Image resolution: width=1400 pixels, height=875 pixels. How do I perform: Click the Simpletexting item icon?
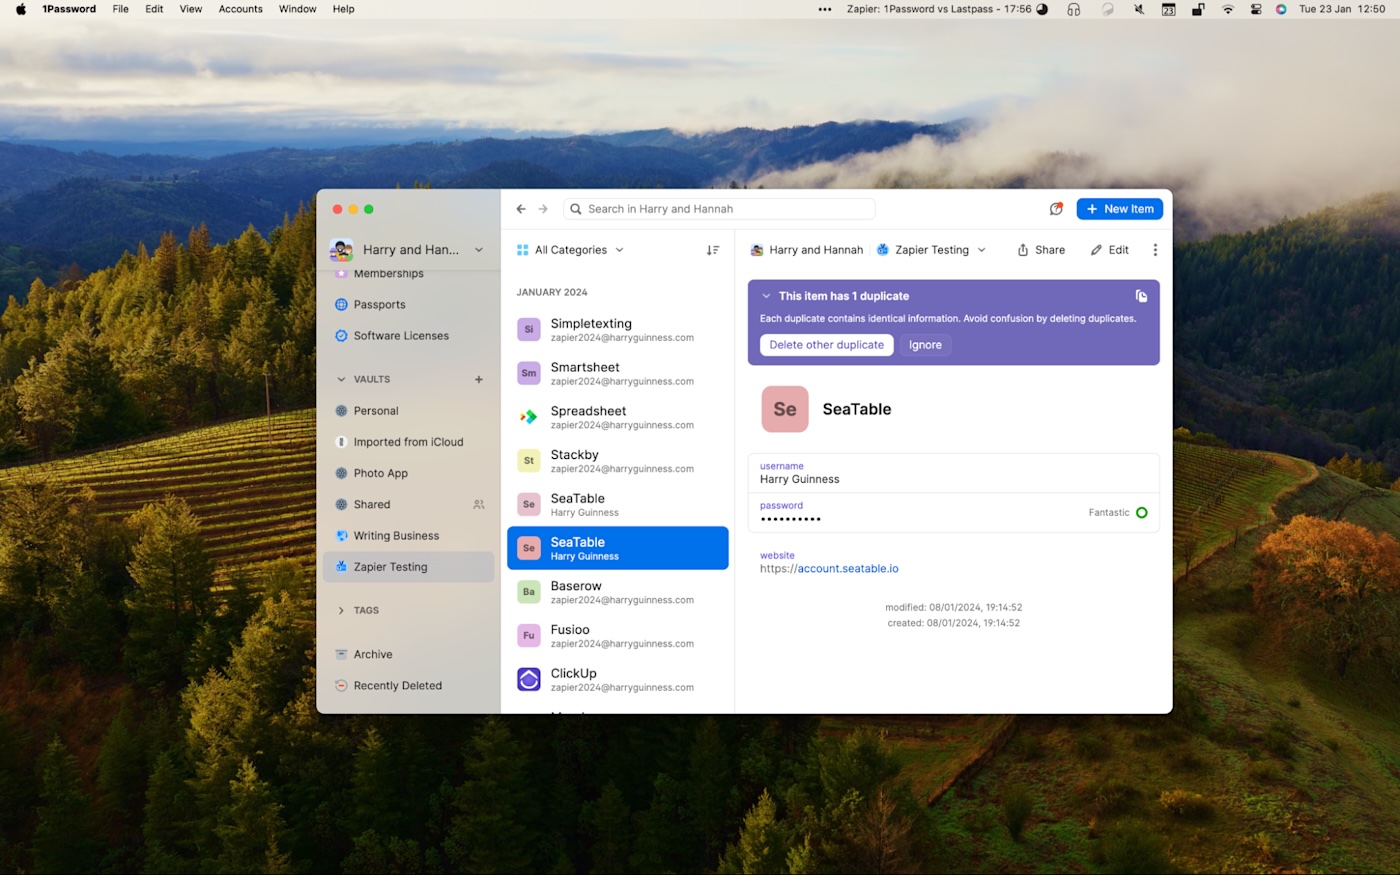pyautogui.click(x=529, y=329)
